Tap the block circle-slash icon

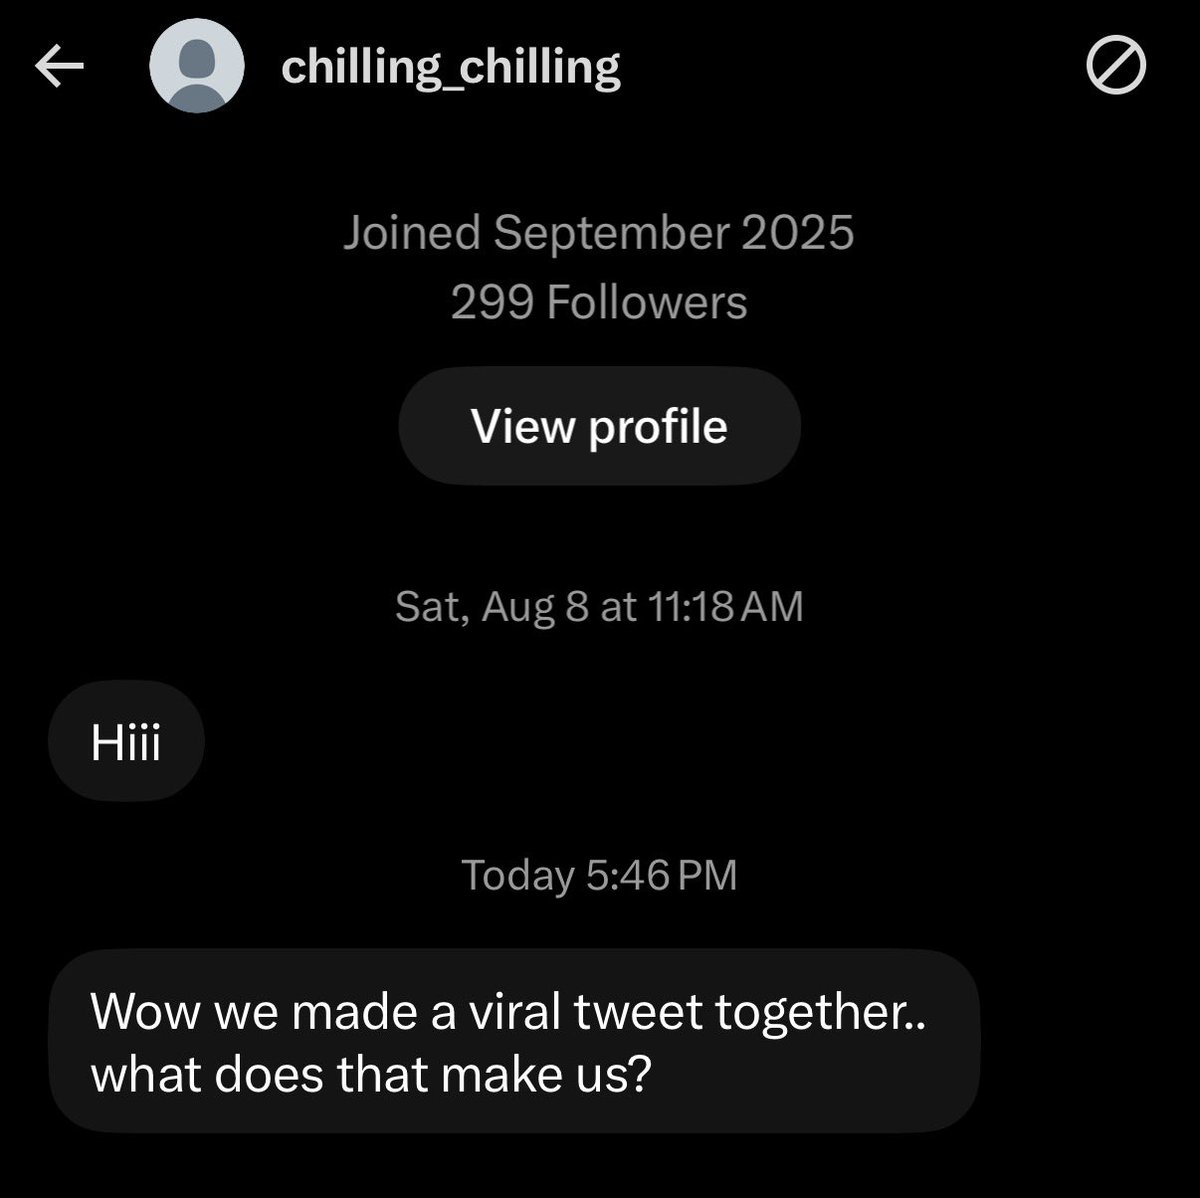tap(1116, 67)
